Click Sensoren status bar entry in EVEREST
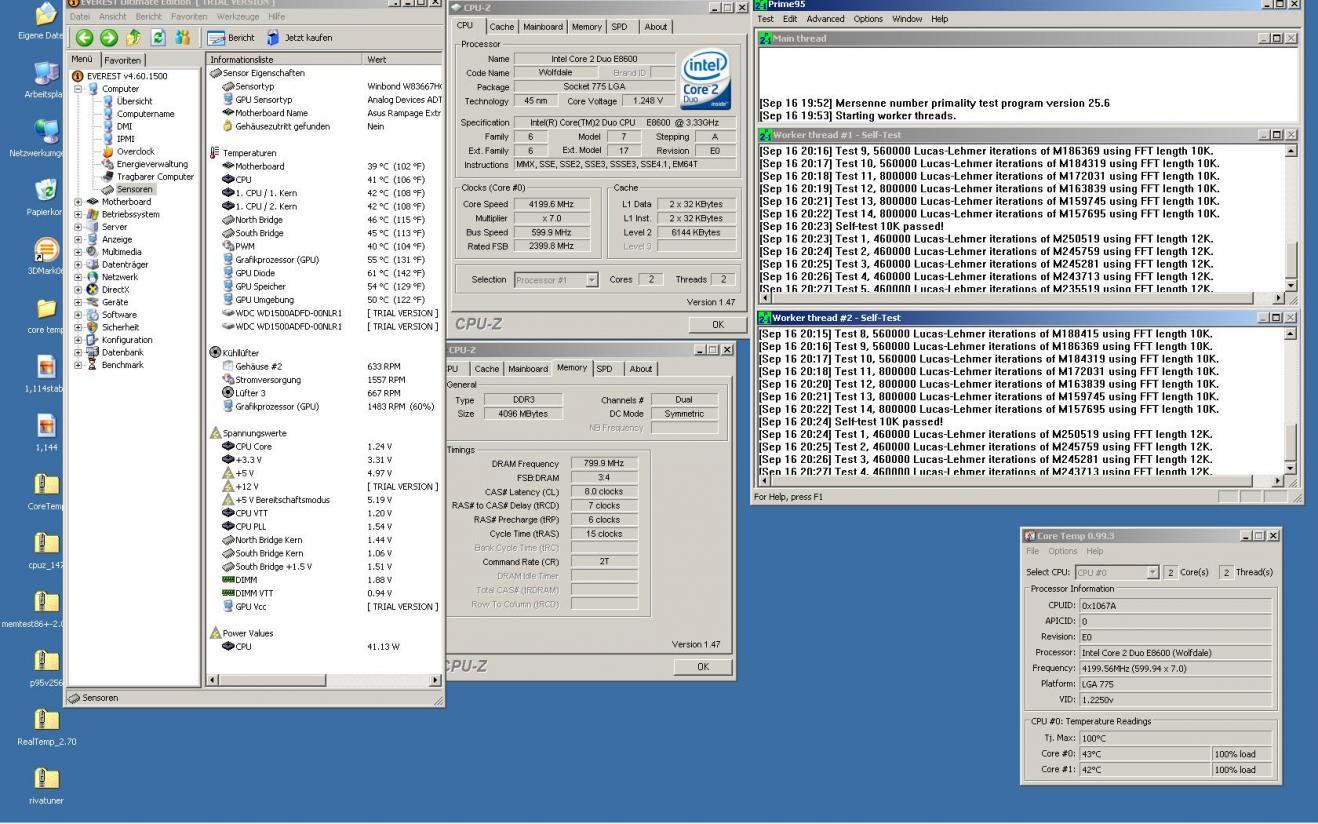The image size is (1318, 824). pyautogui.click(x=92, y=698)
